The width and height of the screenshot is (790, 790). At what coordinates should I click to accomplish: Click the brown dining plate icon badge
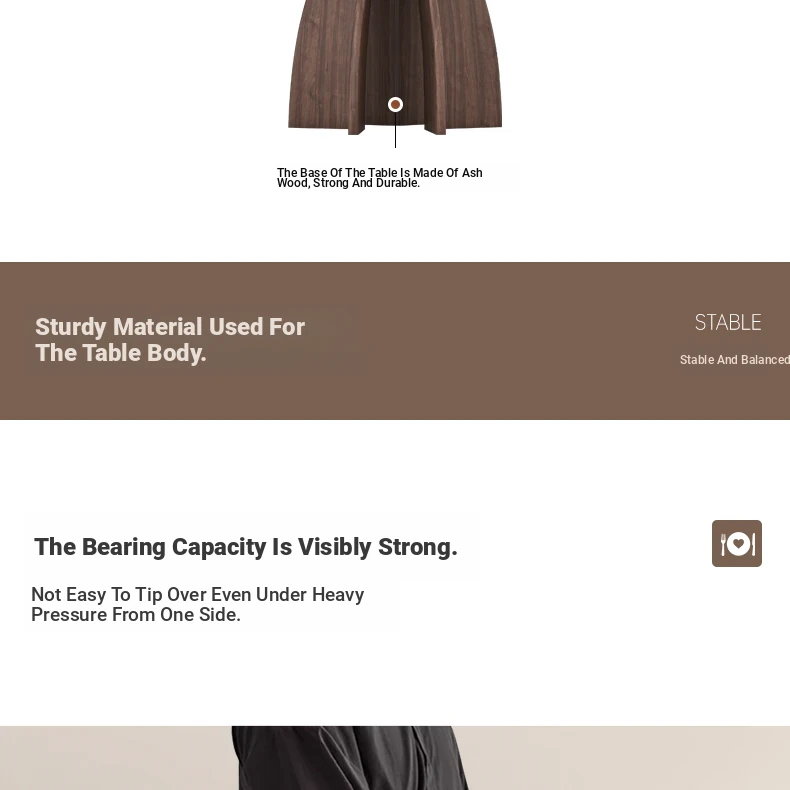pyautogui.click(x=737, y=543)
